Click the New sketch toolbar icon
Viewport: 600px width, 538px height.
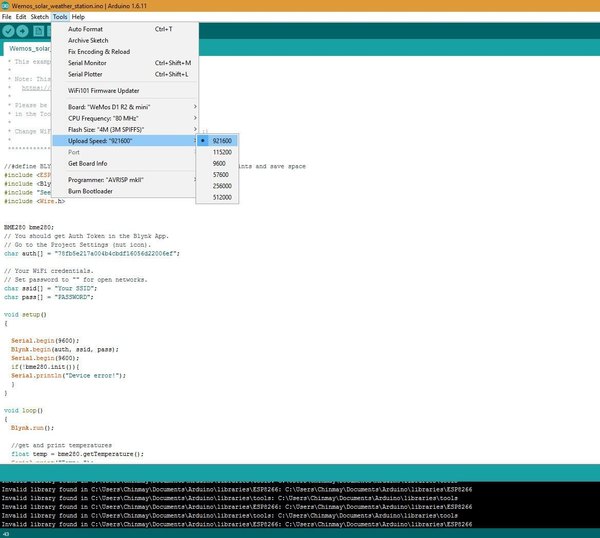[x=38, y=31]
